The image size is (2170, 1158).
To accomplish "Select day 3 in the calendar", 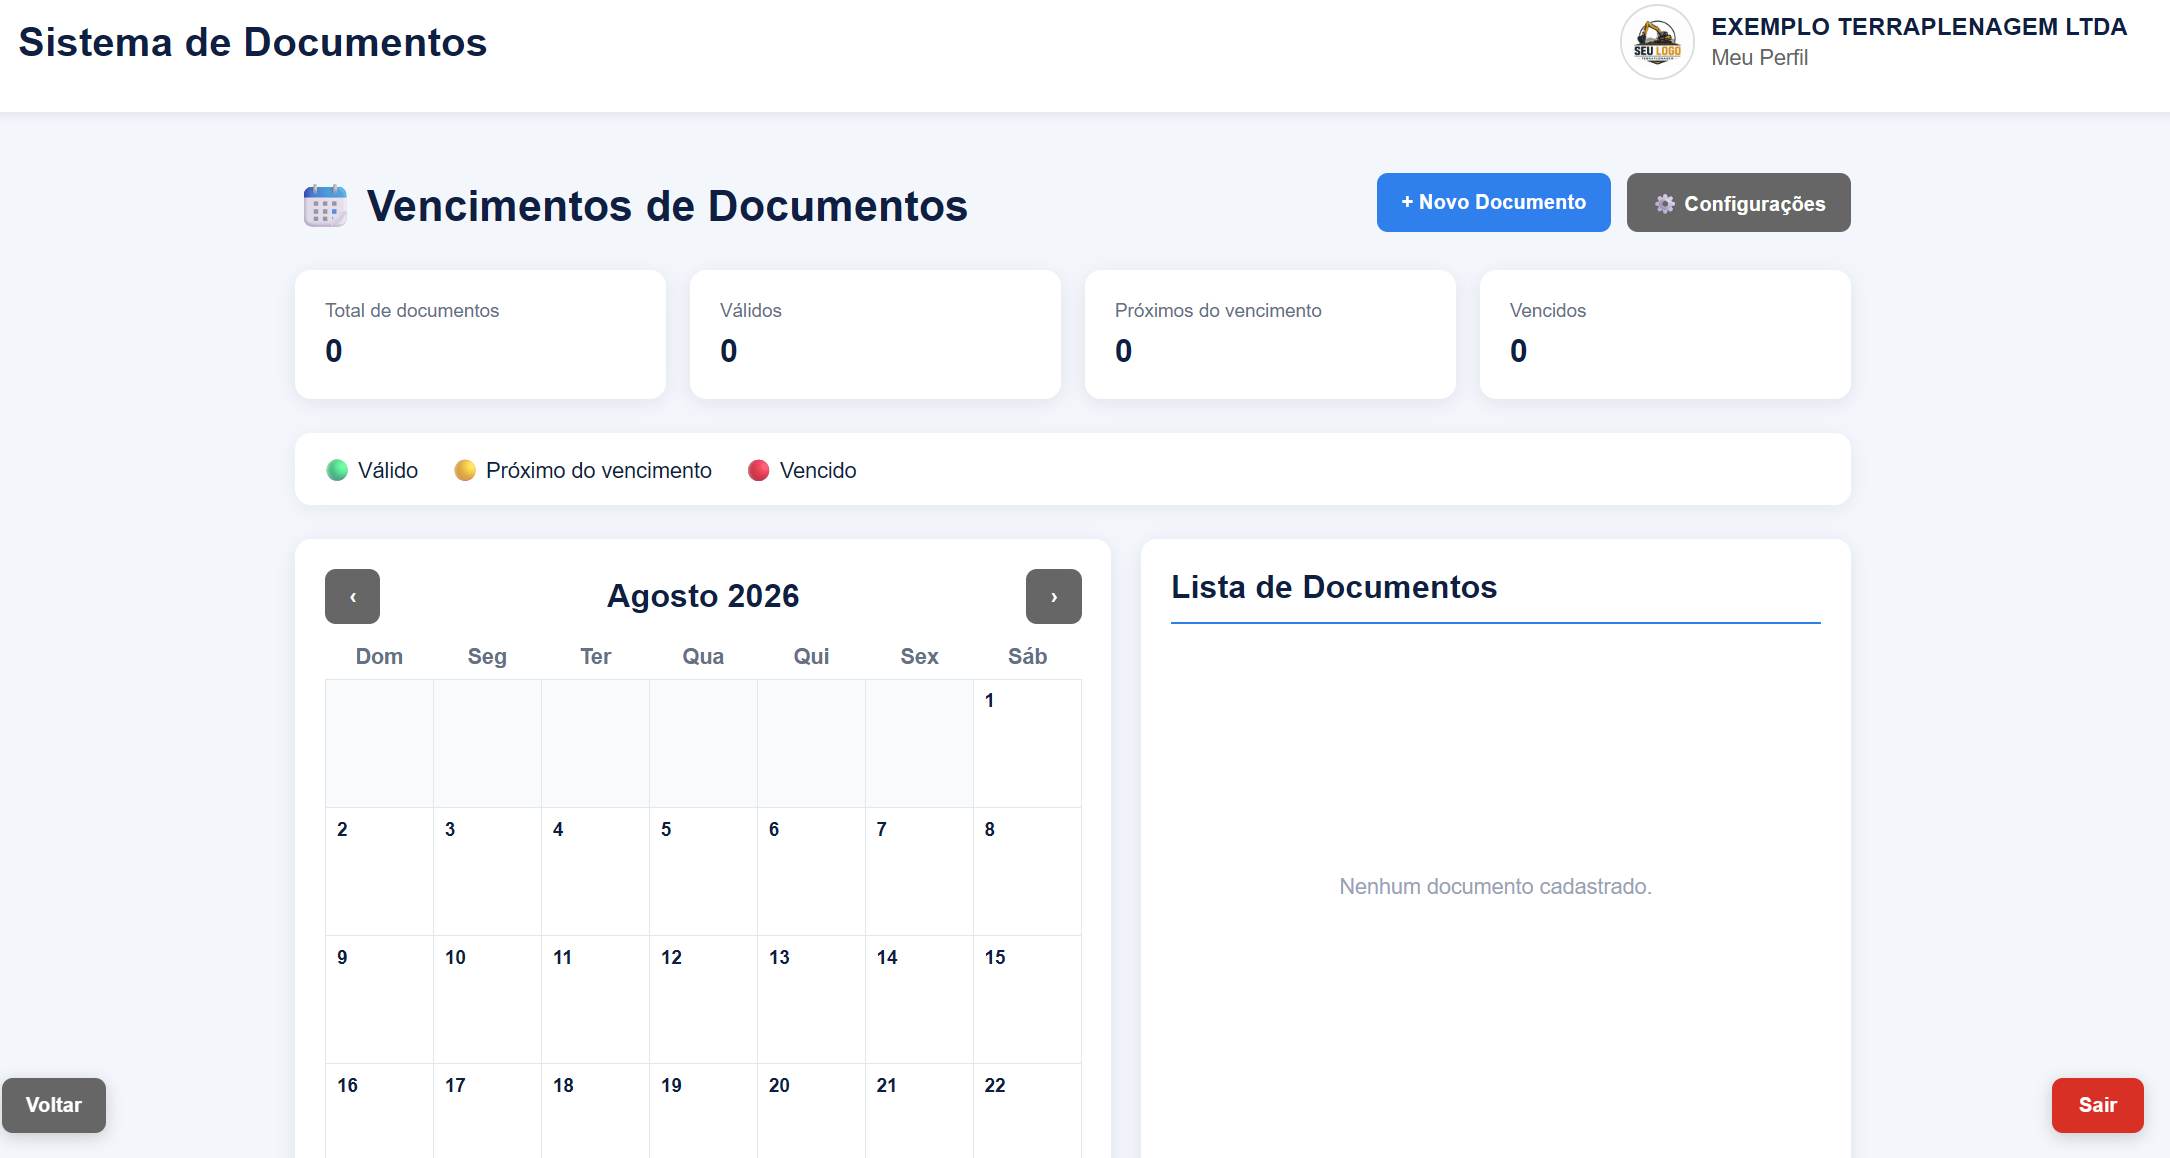I will (487, 871).
